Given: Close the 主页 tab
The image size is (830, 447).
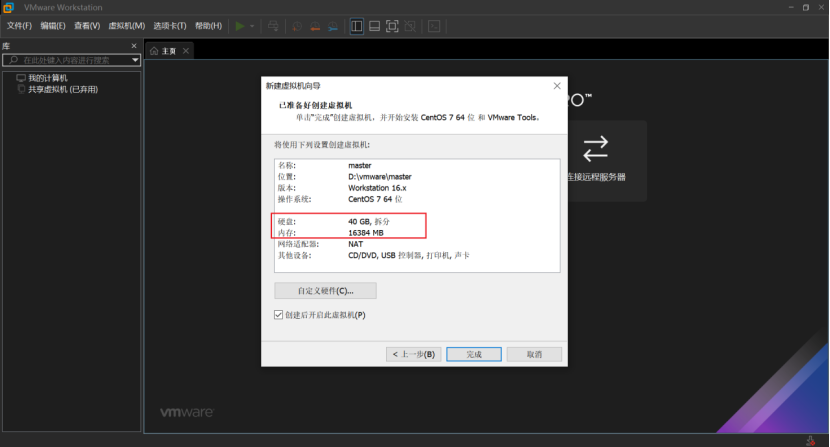Looking at the screenshot, I should click(186, 51).
